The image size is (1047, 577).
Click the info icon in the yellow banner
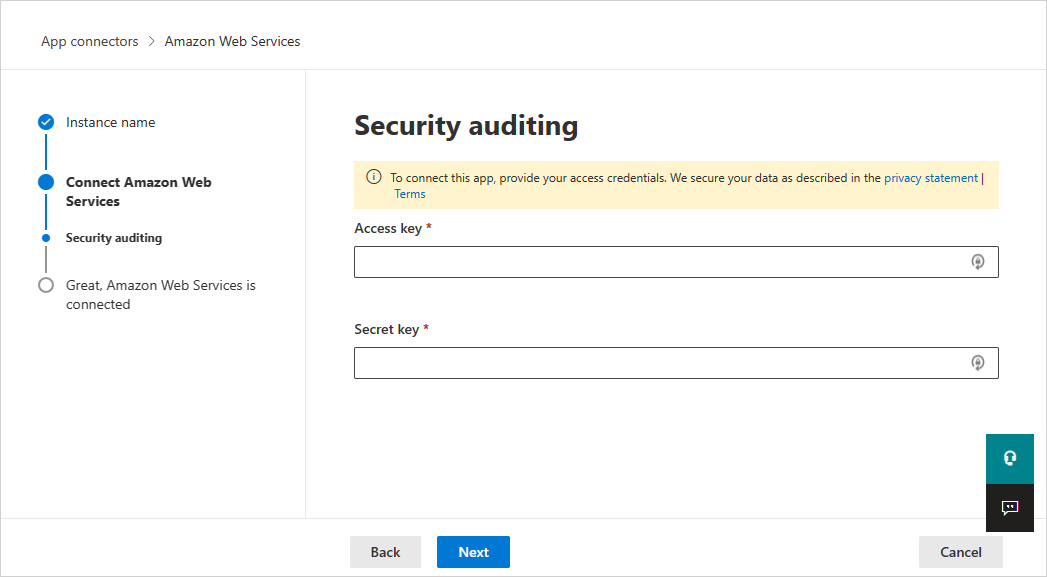(x=373, y=176)
